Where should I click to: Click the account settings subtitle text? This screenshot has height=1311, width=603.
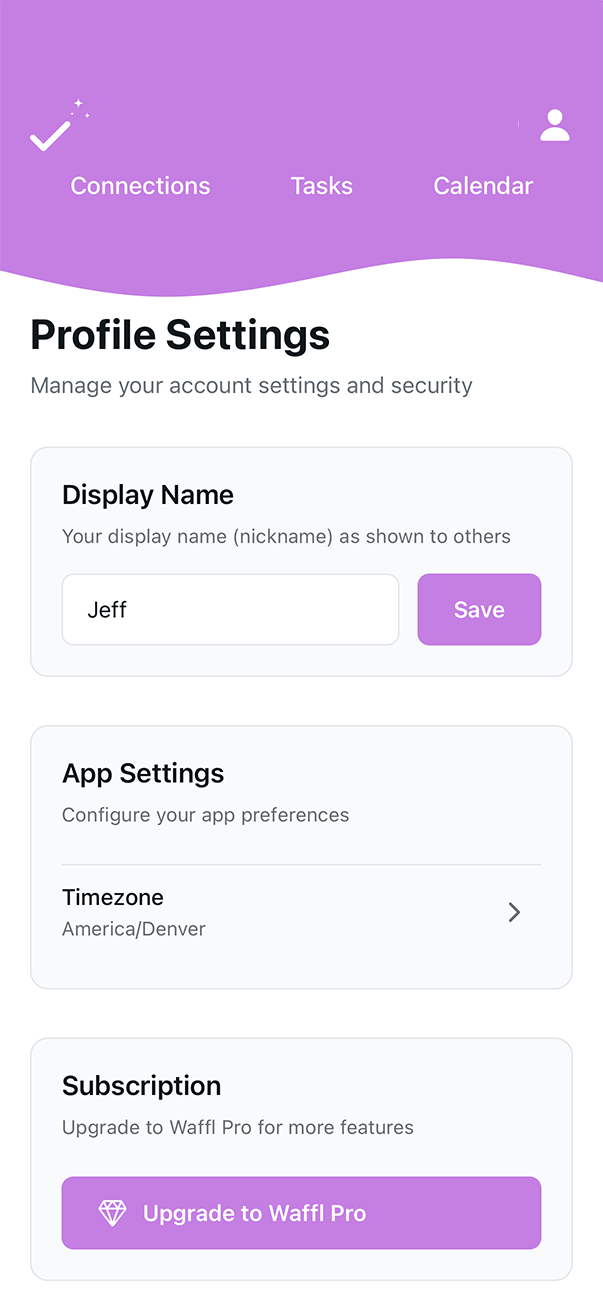tap(252, 385)
